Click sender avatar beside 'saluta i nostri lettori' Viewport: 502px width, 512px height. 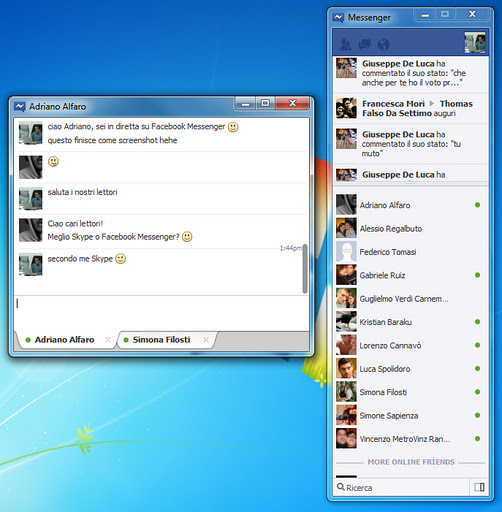(x=30, y=199)
